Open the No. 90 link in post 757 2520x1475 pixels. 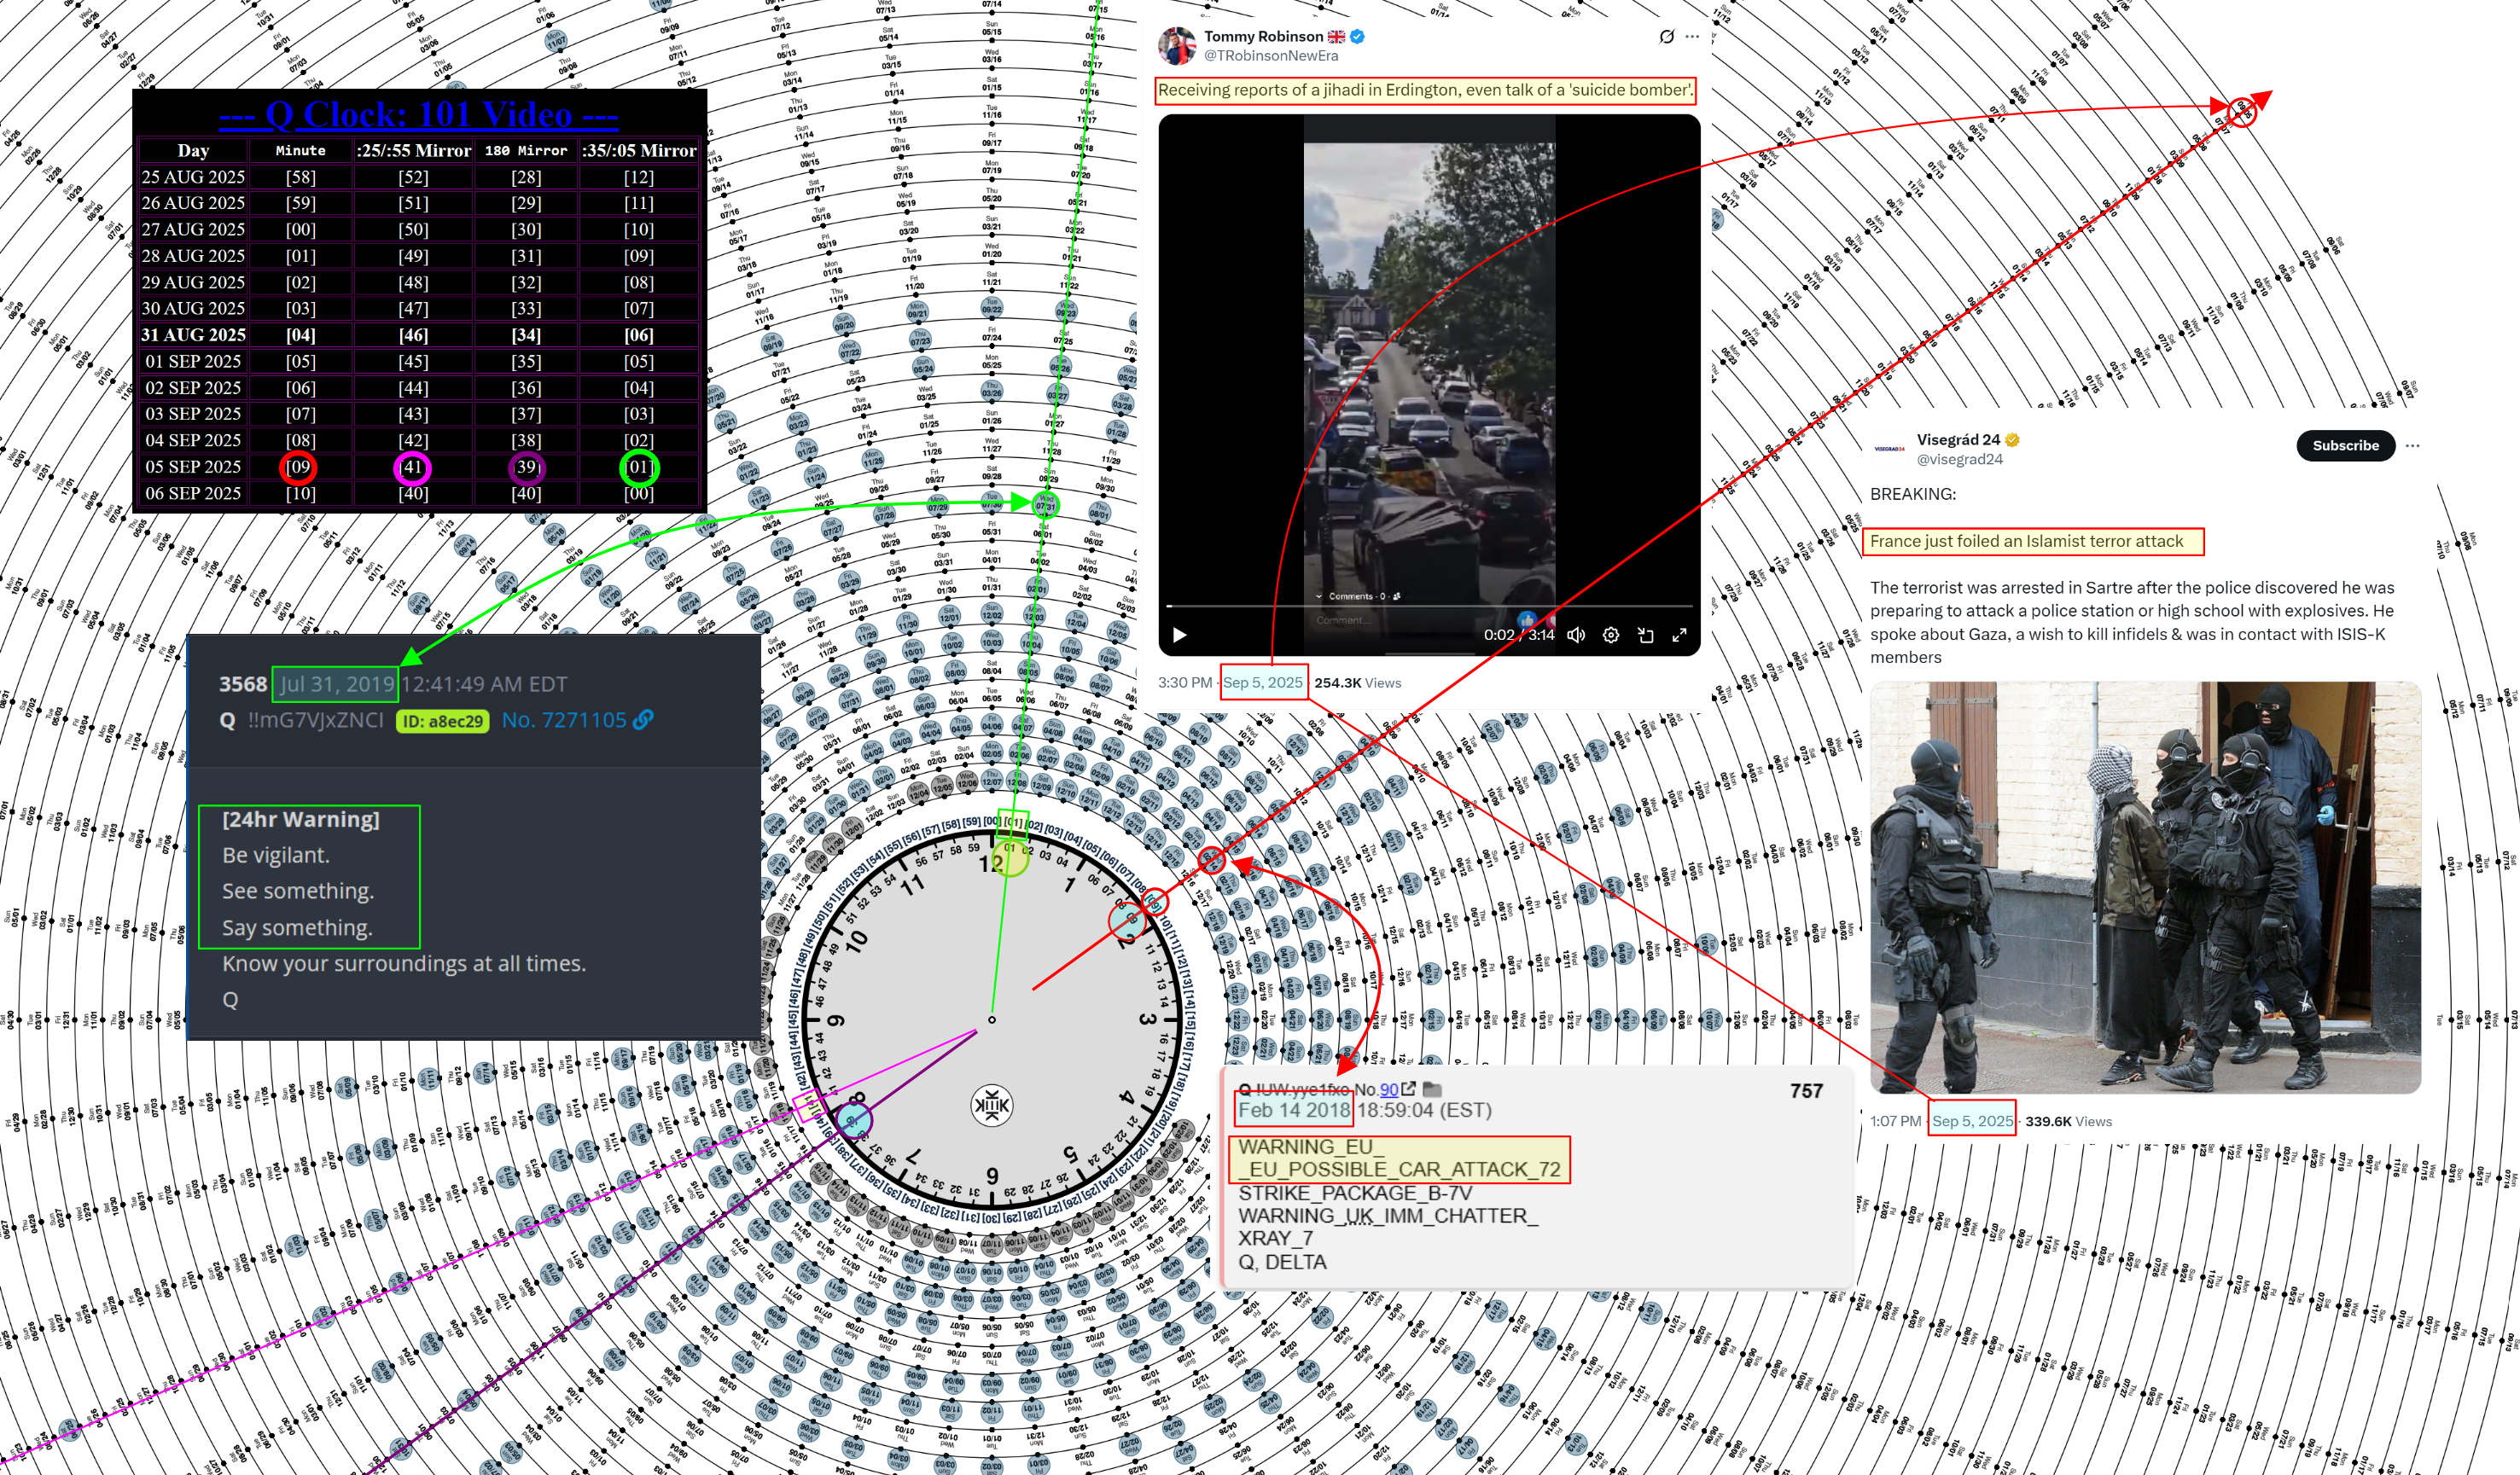click(x=1388, y=1090)
